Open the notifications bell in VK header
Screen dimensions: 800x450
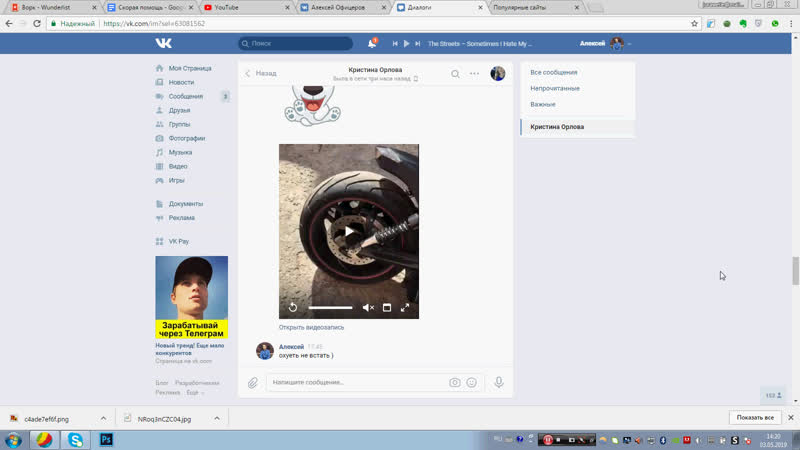372,44
